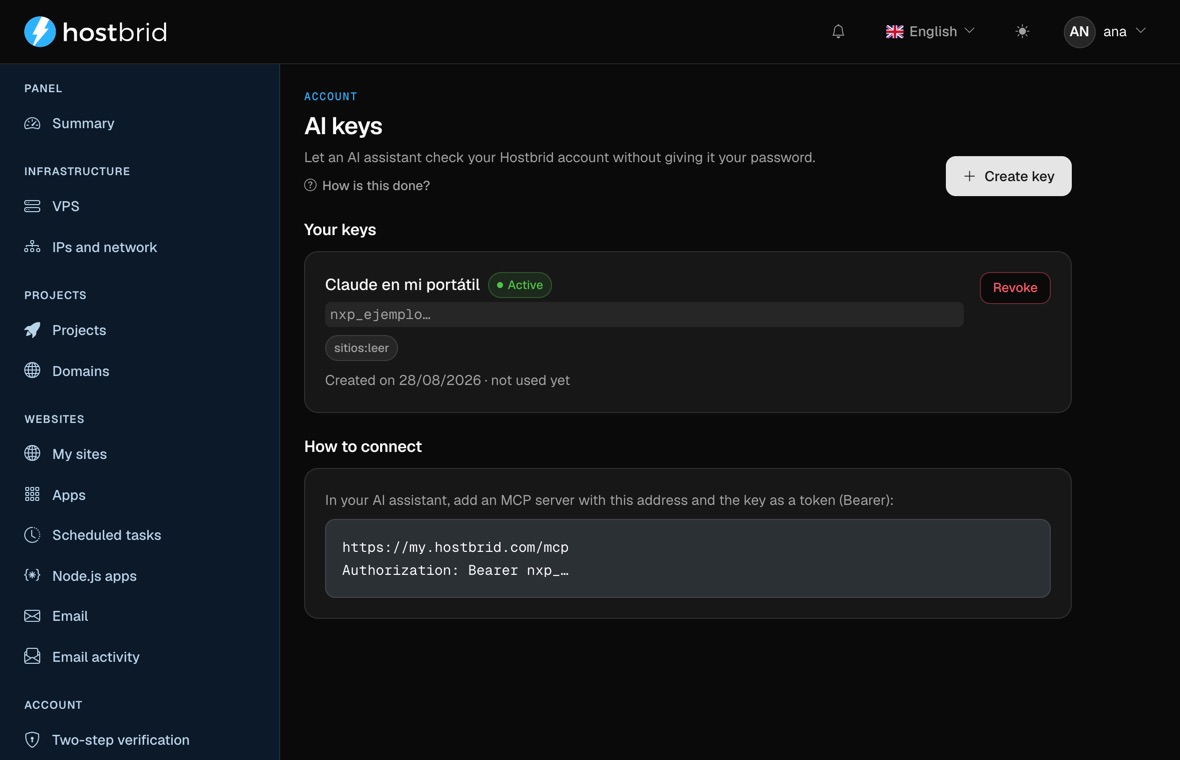Open notifications bell
Screen dimensions: 1180x760
point(838,32)
